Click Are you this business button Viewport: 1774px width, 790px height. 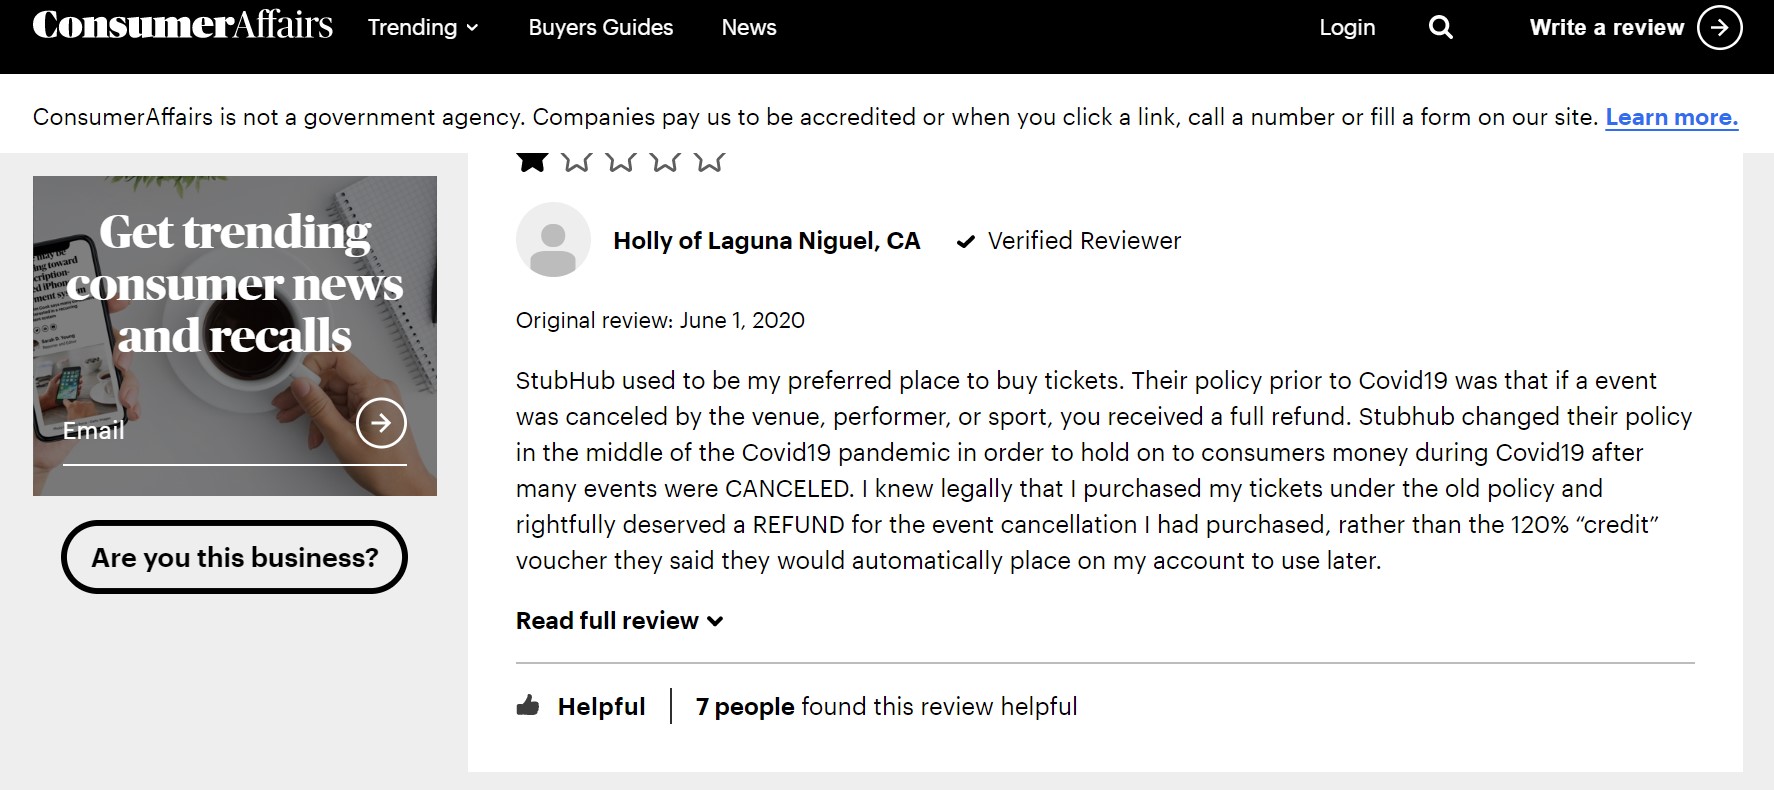click(234, 557)
